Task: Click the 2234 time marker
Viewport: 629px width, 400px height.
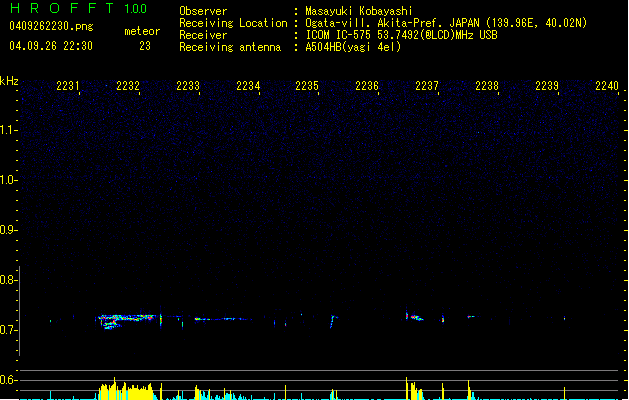Action: [x=248, y=86]
